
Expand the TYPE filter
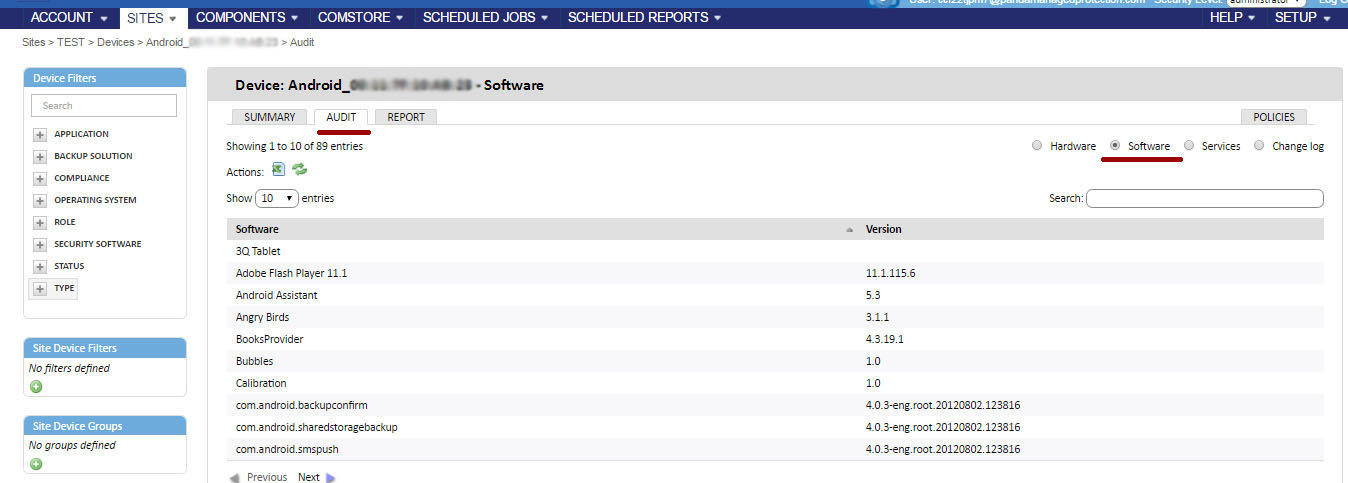[40, 289]
